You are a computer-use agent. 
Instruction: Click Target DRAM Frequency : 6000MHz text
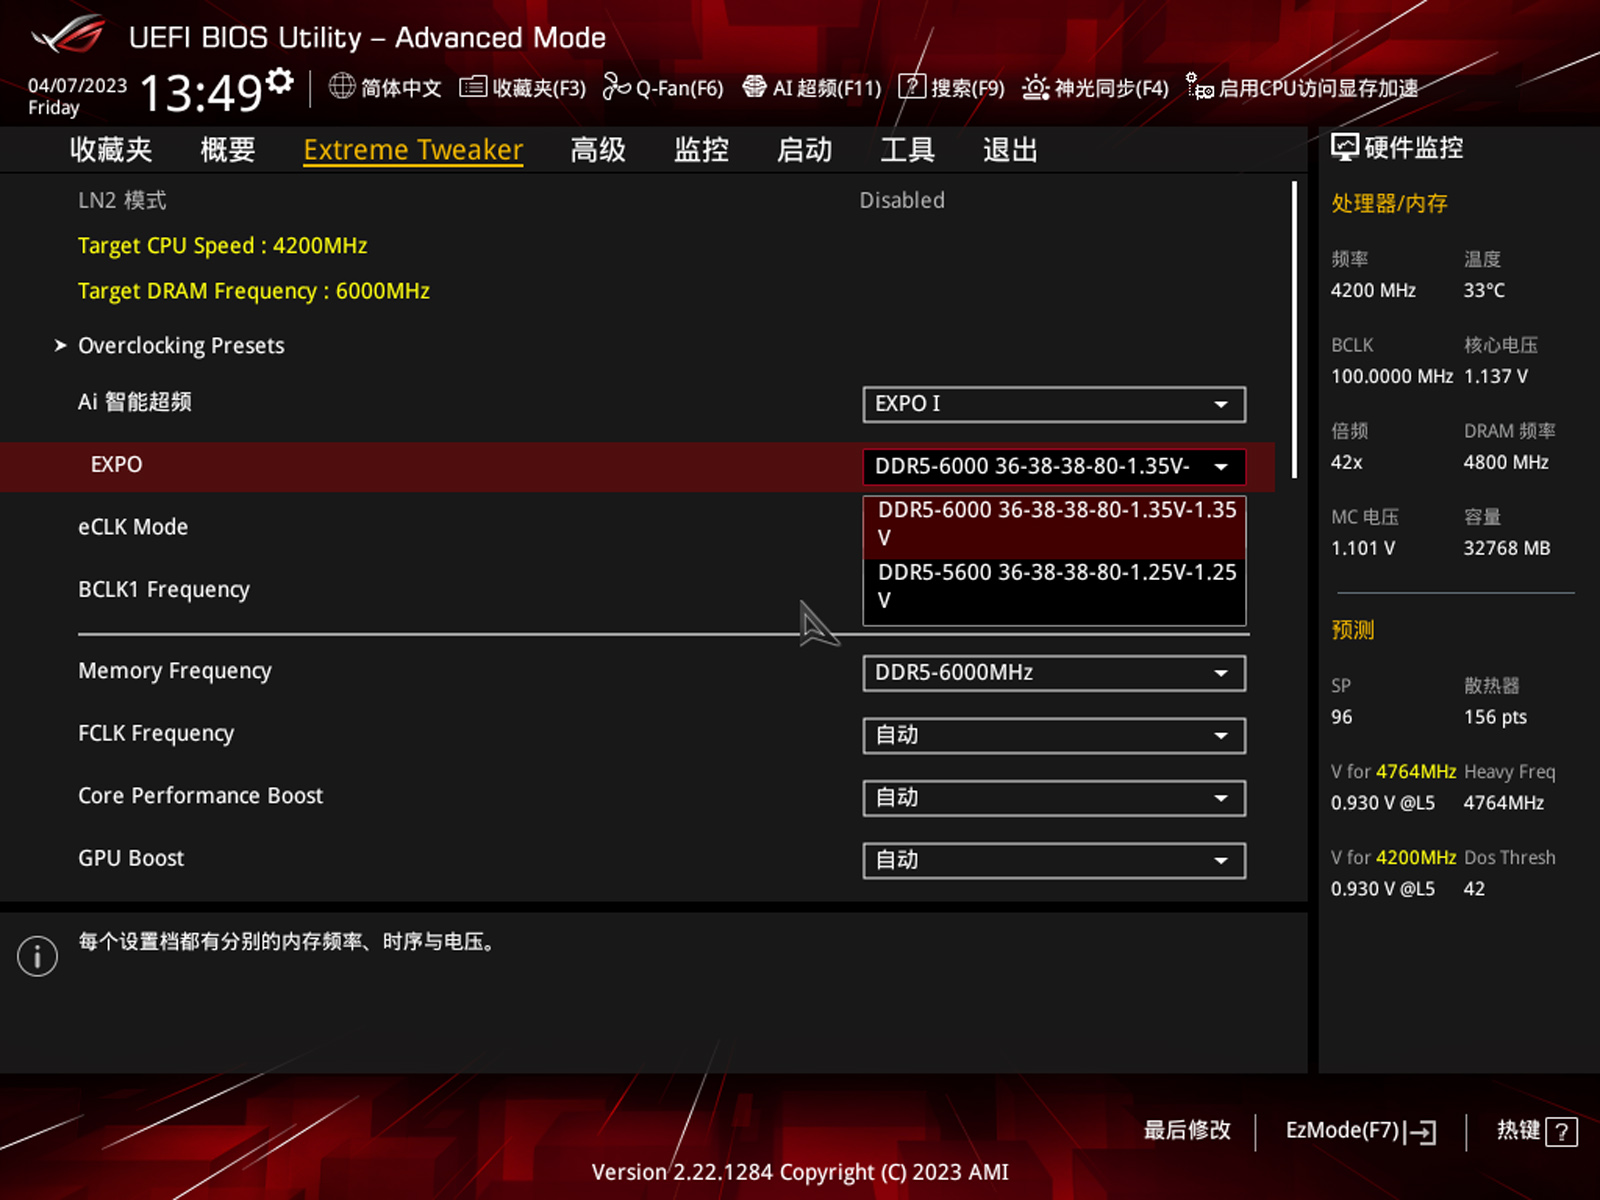pyautogui.click(x=254, y=291)
